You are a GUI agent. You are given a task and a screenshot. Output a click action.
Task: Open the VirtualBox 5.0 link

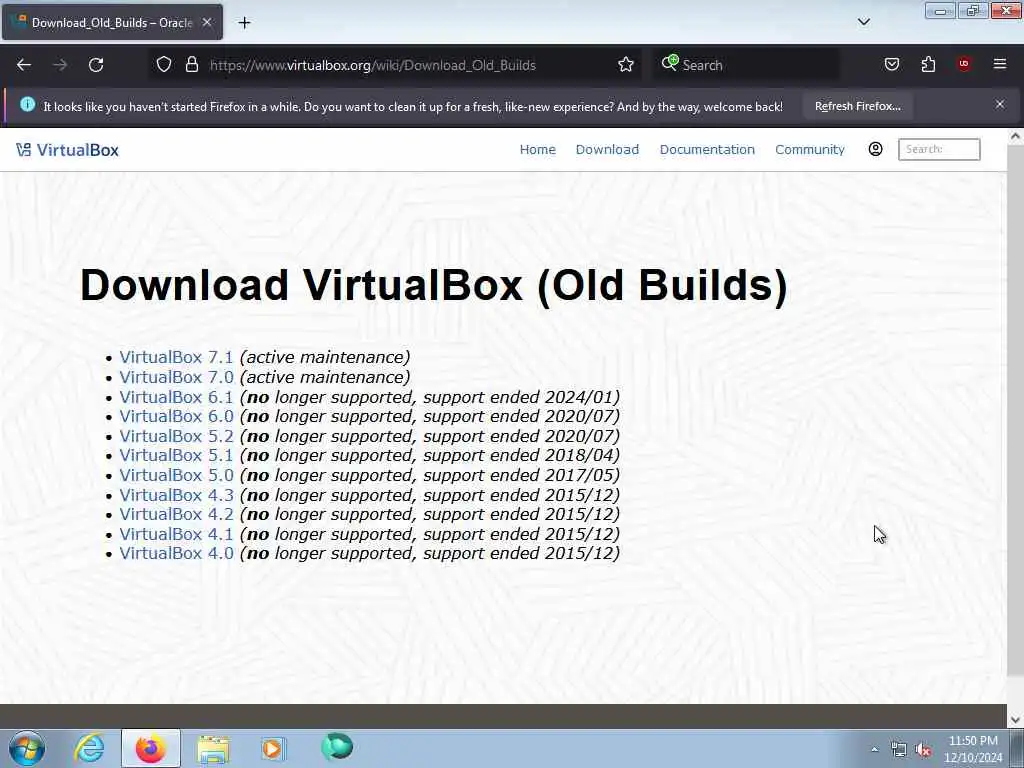click(176, 475)
